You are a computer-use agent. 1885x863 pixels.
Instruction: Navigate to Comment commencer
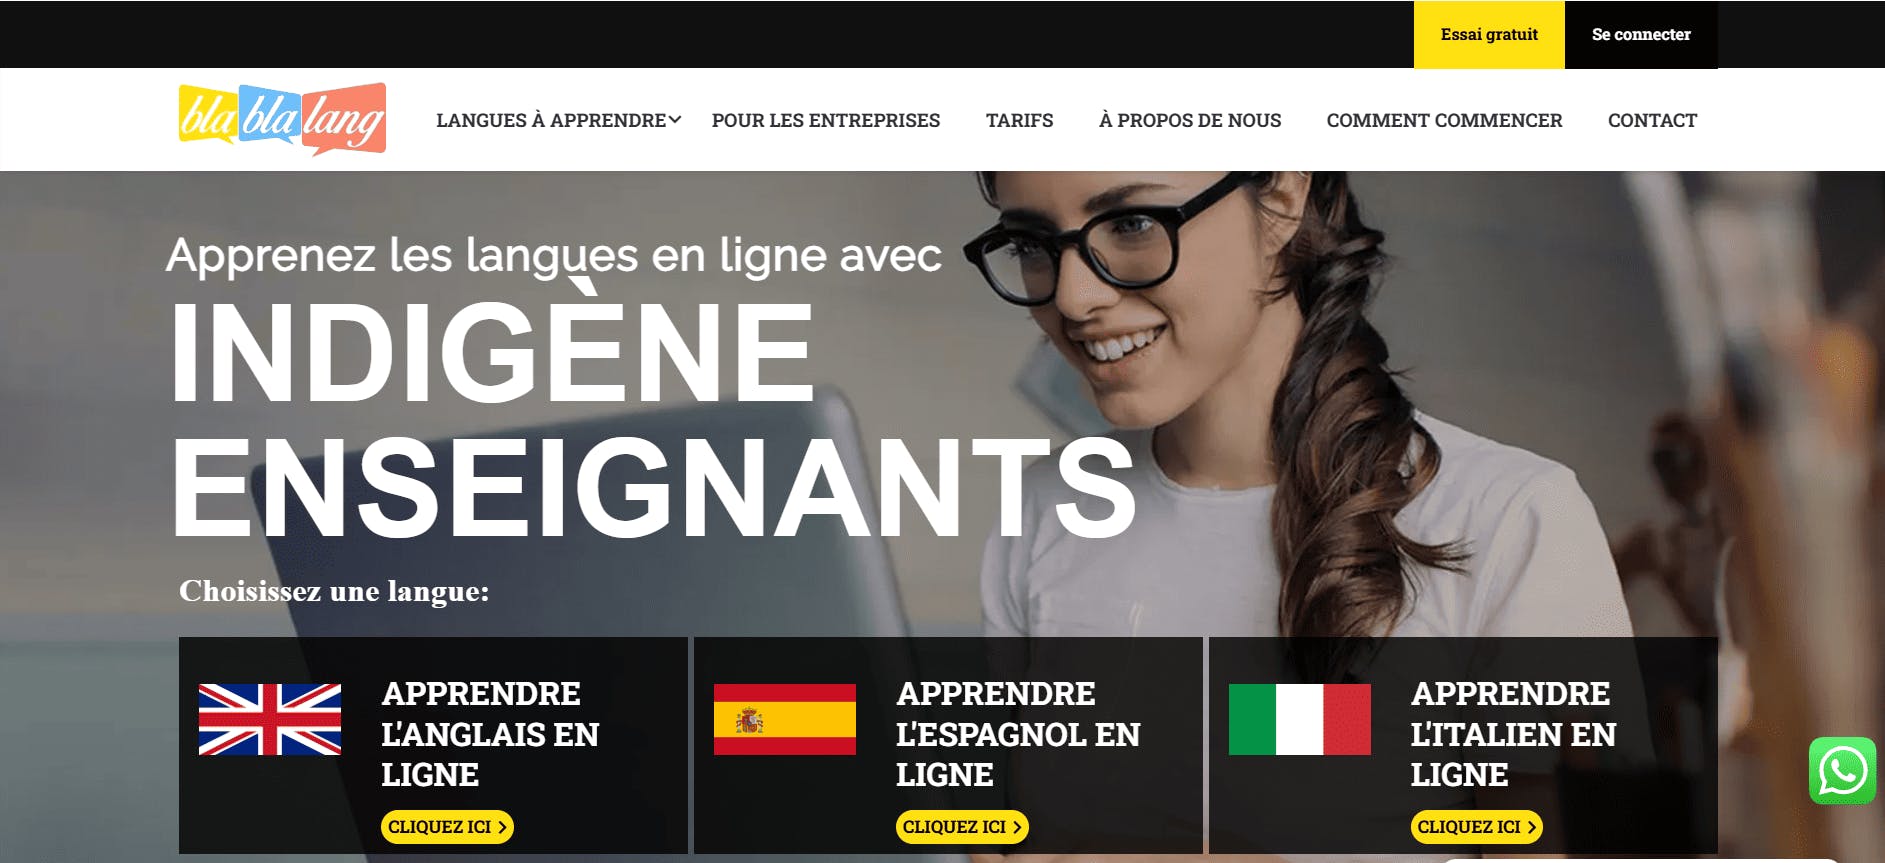click(1444, 120)
